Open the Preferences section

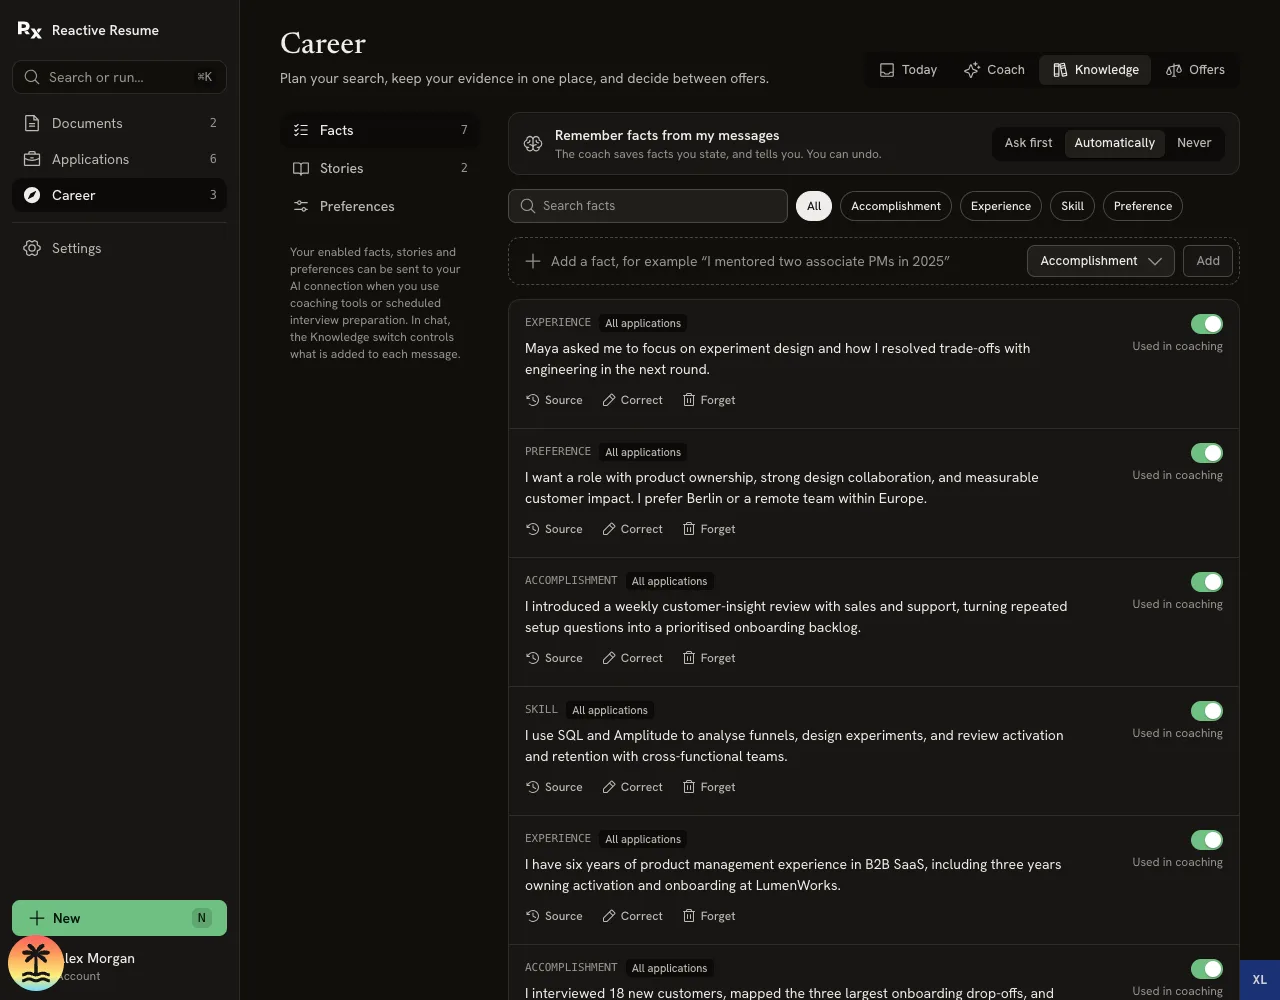point(380,206)
